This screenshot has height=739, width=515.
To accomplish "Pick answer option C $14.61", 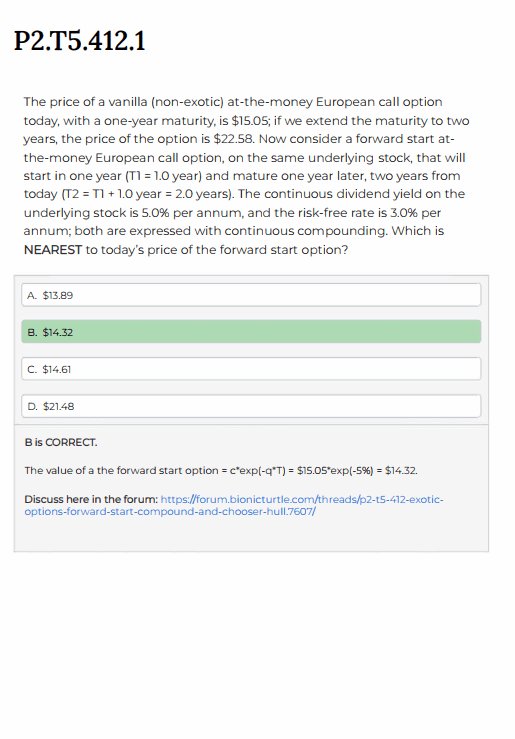I will coord(251,369).
